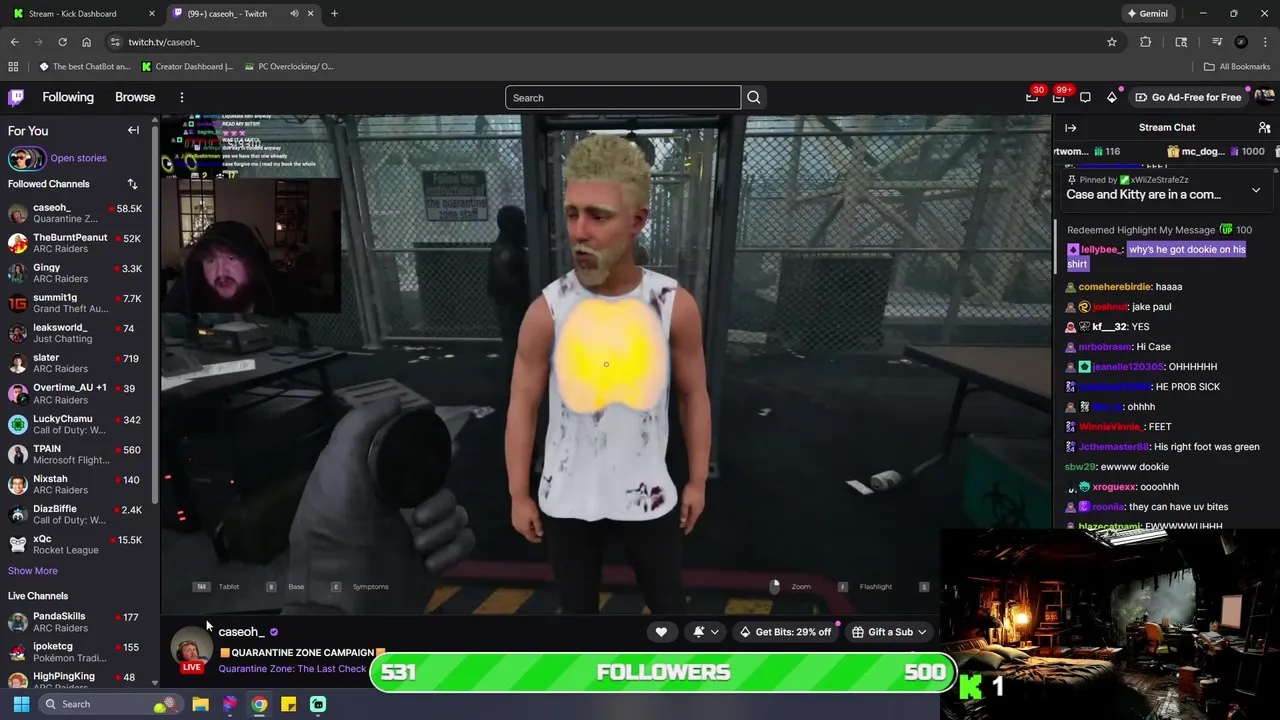The image size is (1280, 720).
Task: Expand Show More followed channels
Action: (32, 571)
